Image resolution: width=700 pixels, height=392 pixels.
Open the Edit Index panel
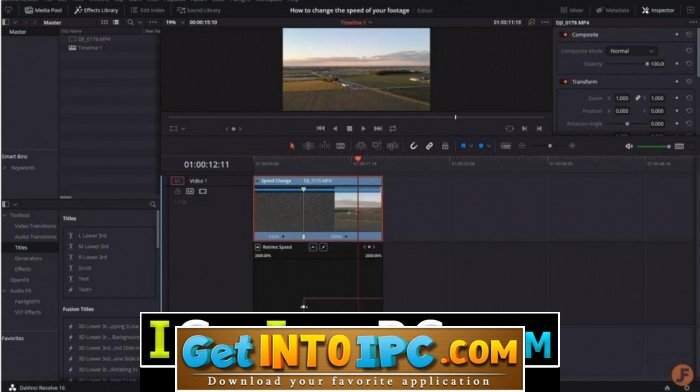147,10
